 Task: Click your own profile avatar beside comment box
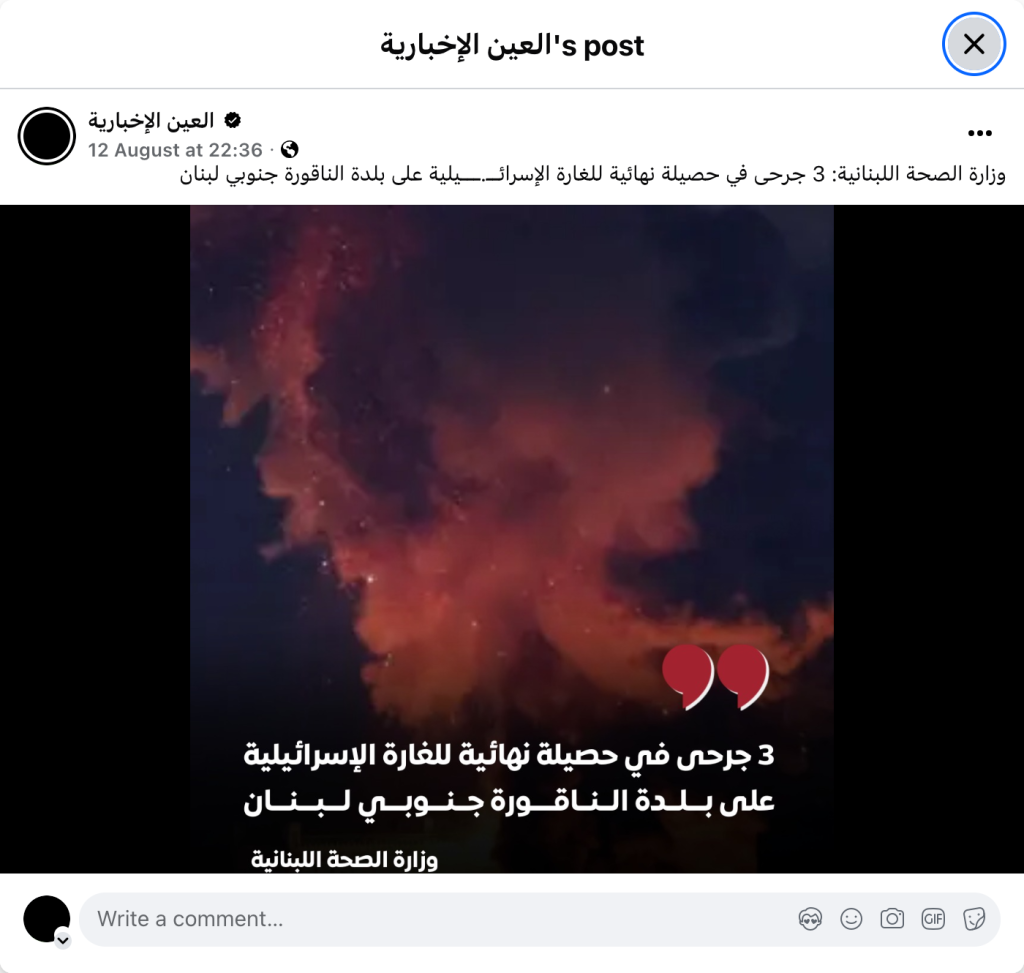coord(46,919)
